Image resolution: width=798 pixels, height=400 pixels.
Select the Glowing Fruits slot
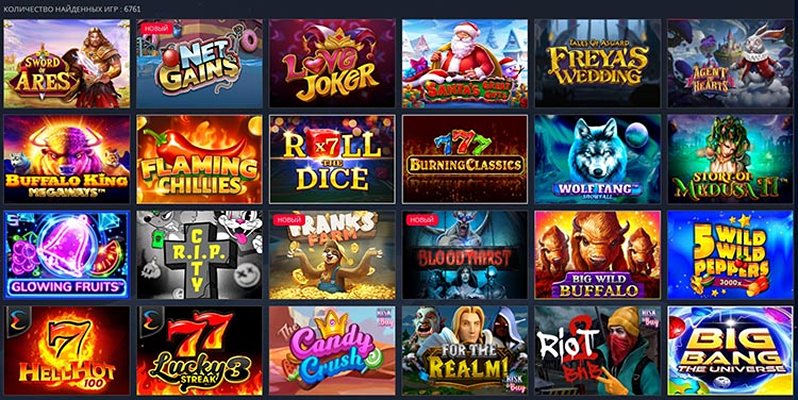(x=67, y=255)
